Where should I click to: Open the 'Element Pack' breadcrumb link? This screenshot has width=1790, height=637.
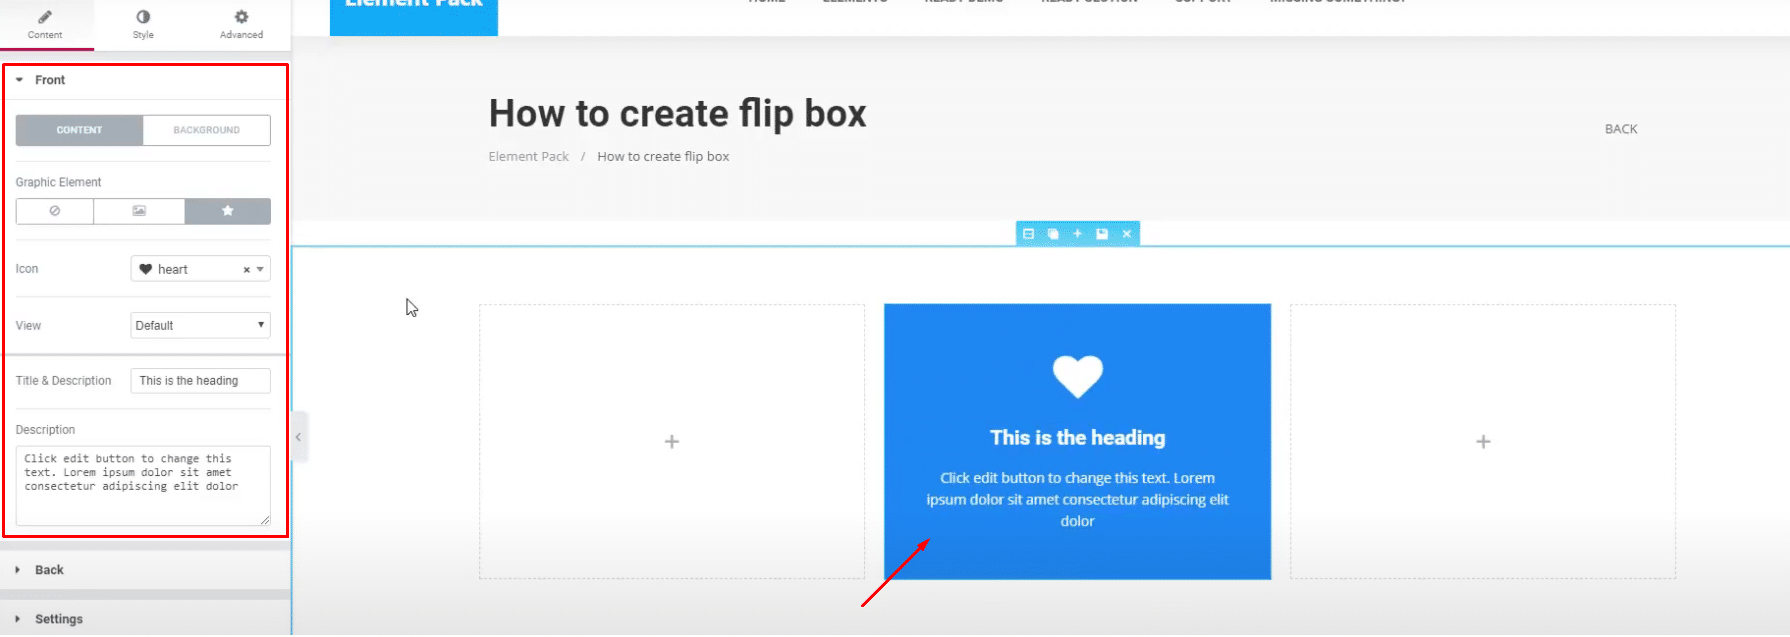[528, 157]
